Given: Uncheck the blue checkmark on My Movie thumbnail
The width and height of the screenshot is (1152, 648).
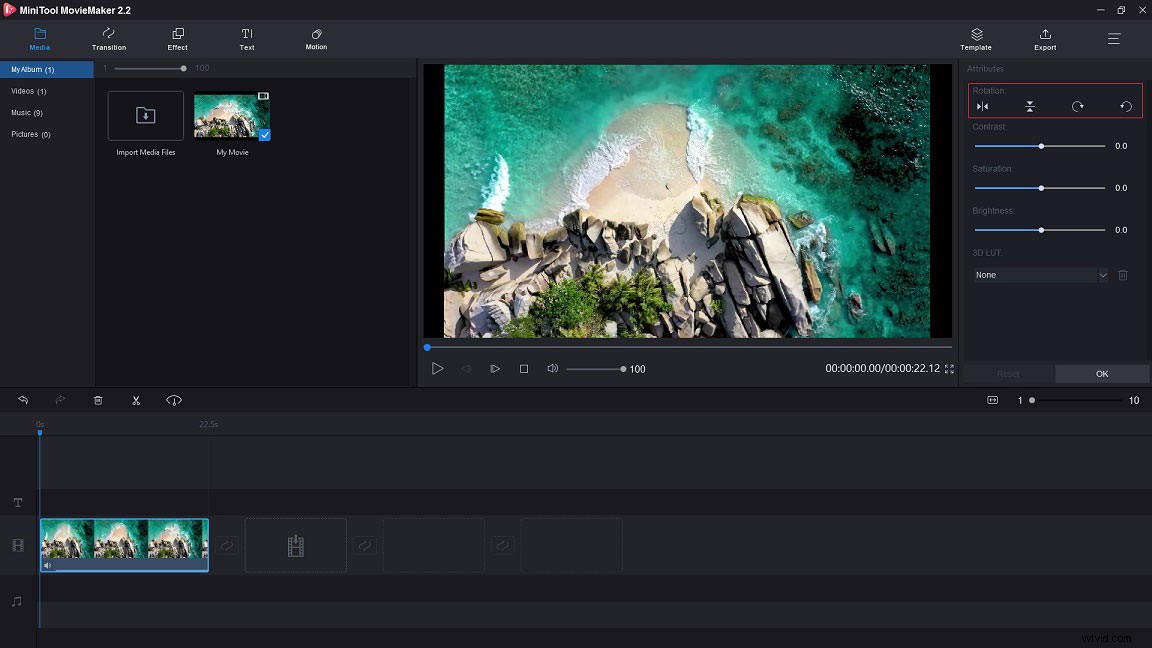Looking at the screenshot, I should coord(264,135).
